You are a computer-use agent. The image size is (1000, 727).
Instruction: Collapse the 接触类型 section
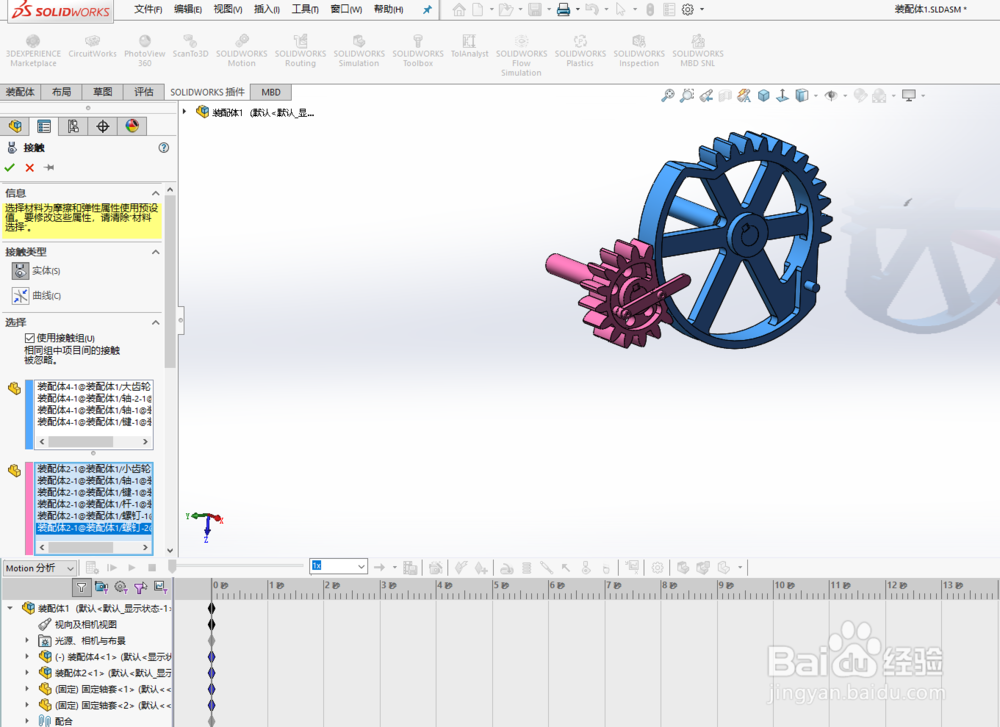pyautogui.click(x=155, y=253)
